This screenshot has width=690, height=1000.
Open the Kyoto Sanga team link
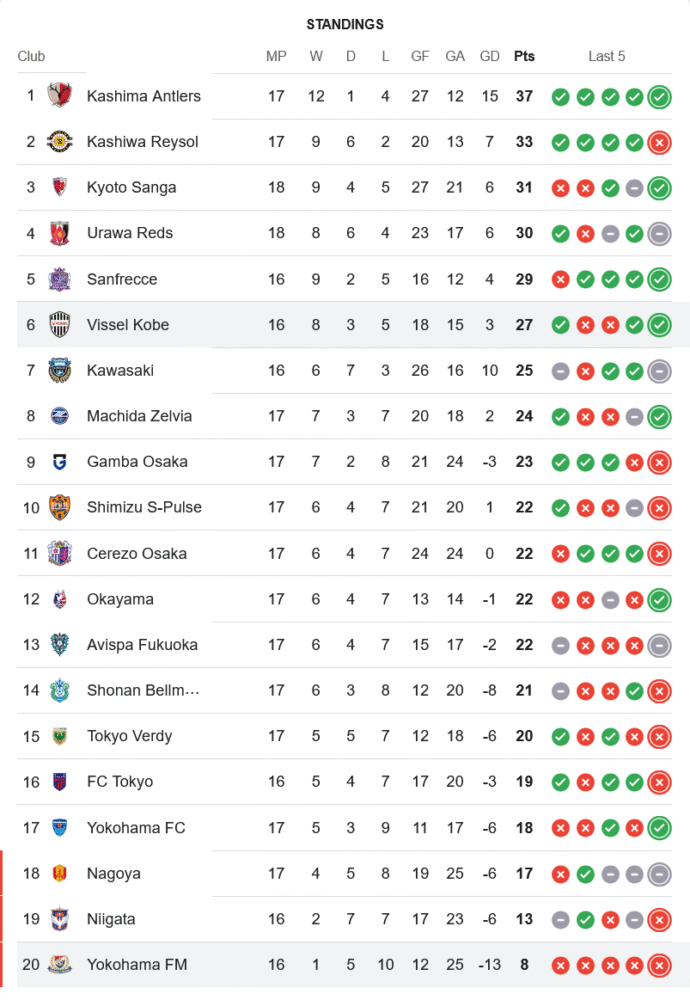[131, 187]
